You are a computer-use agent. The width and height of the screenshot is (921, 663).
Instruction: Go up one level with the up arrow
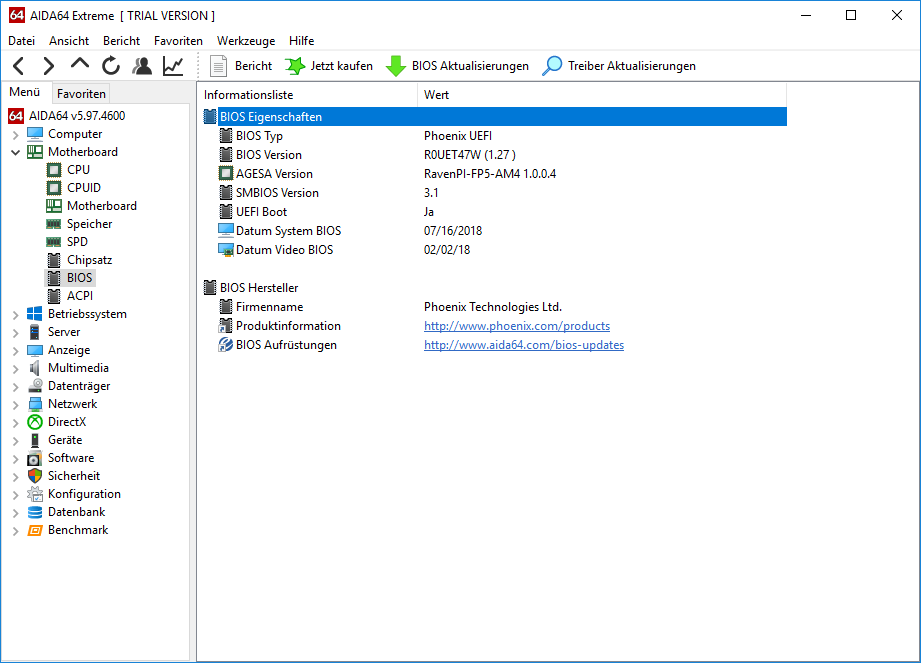click(80, 65)
